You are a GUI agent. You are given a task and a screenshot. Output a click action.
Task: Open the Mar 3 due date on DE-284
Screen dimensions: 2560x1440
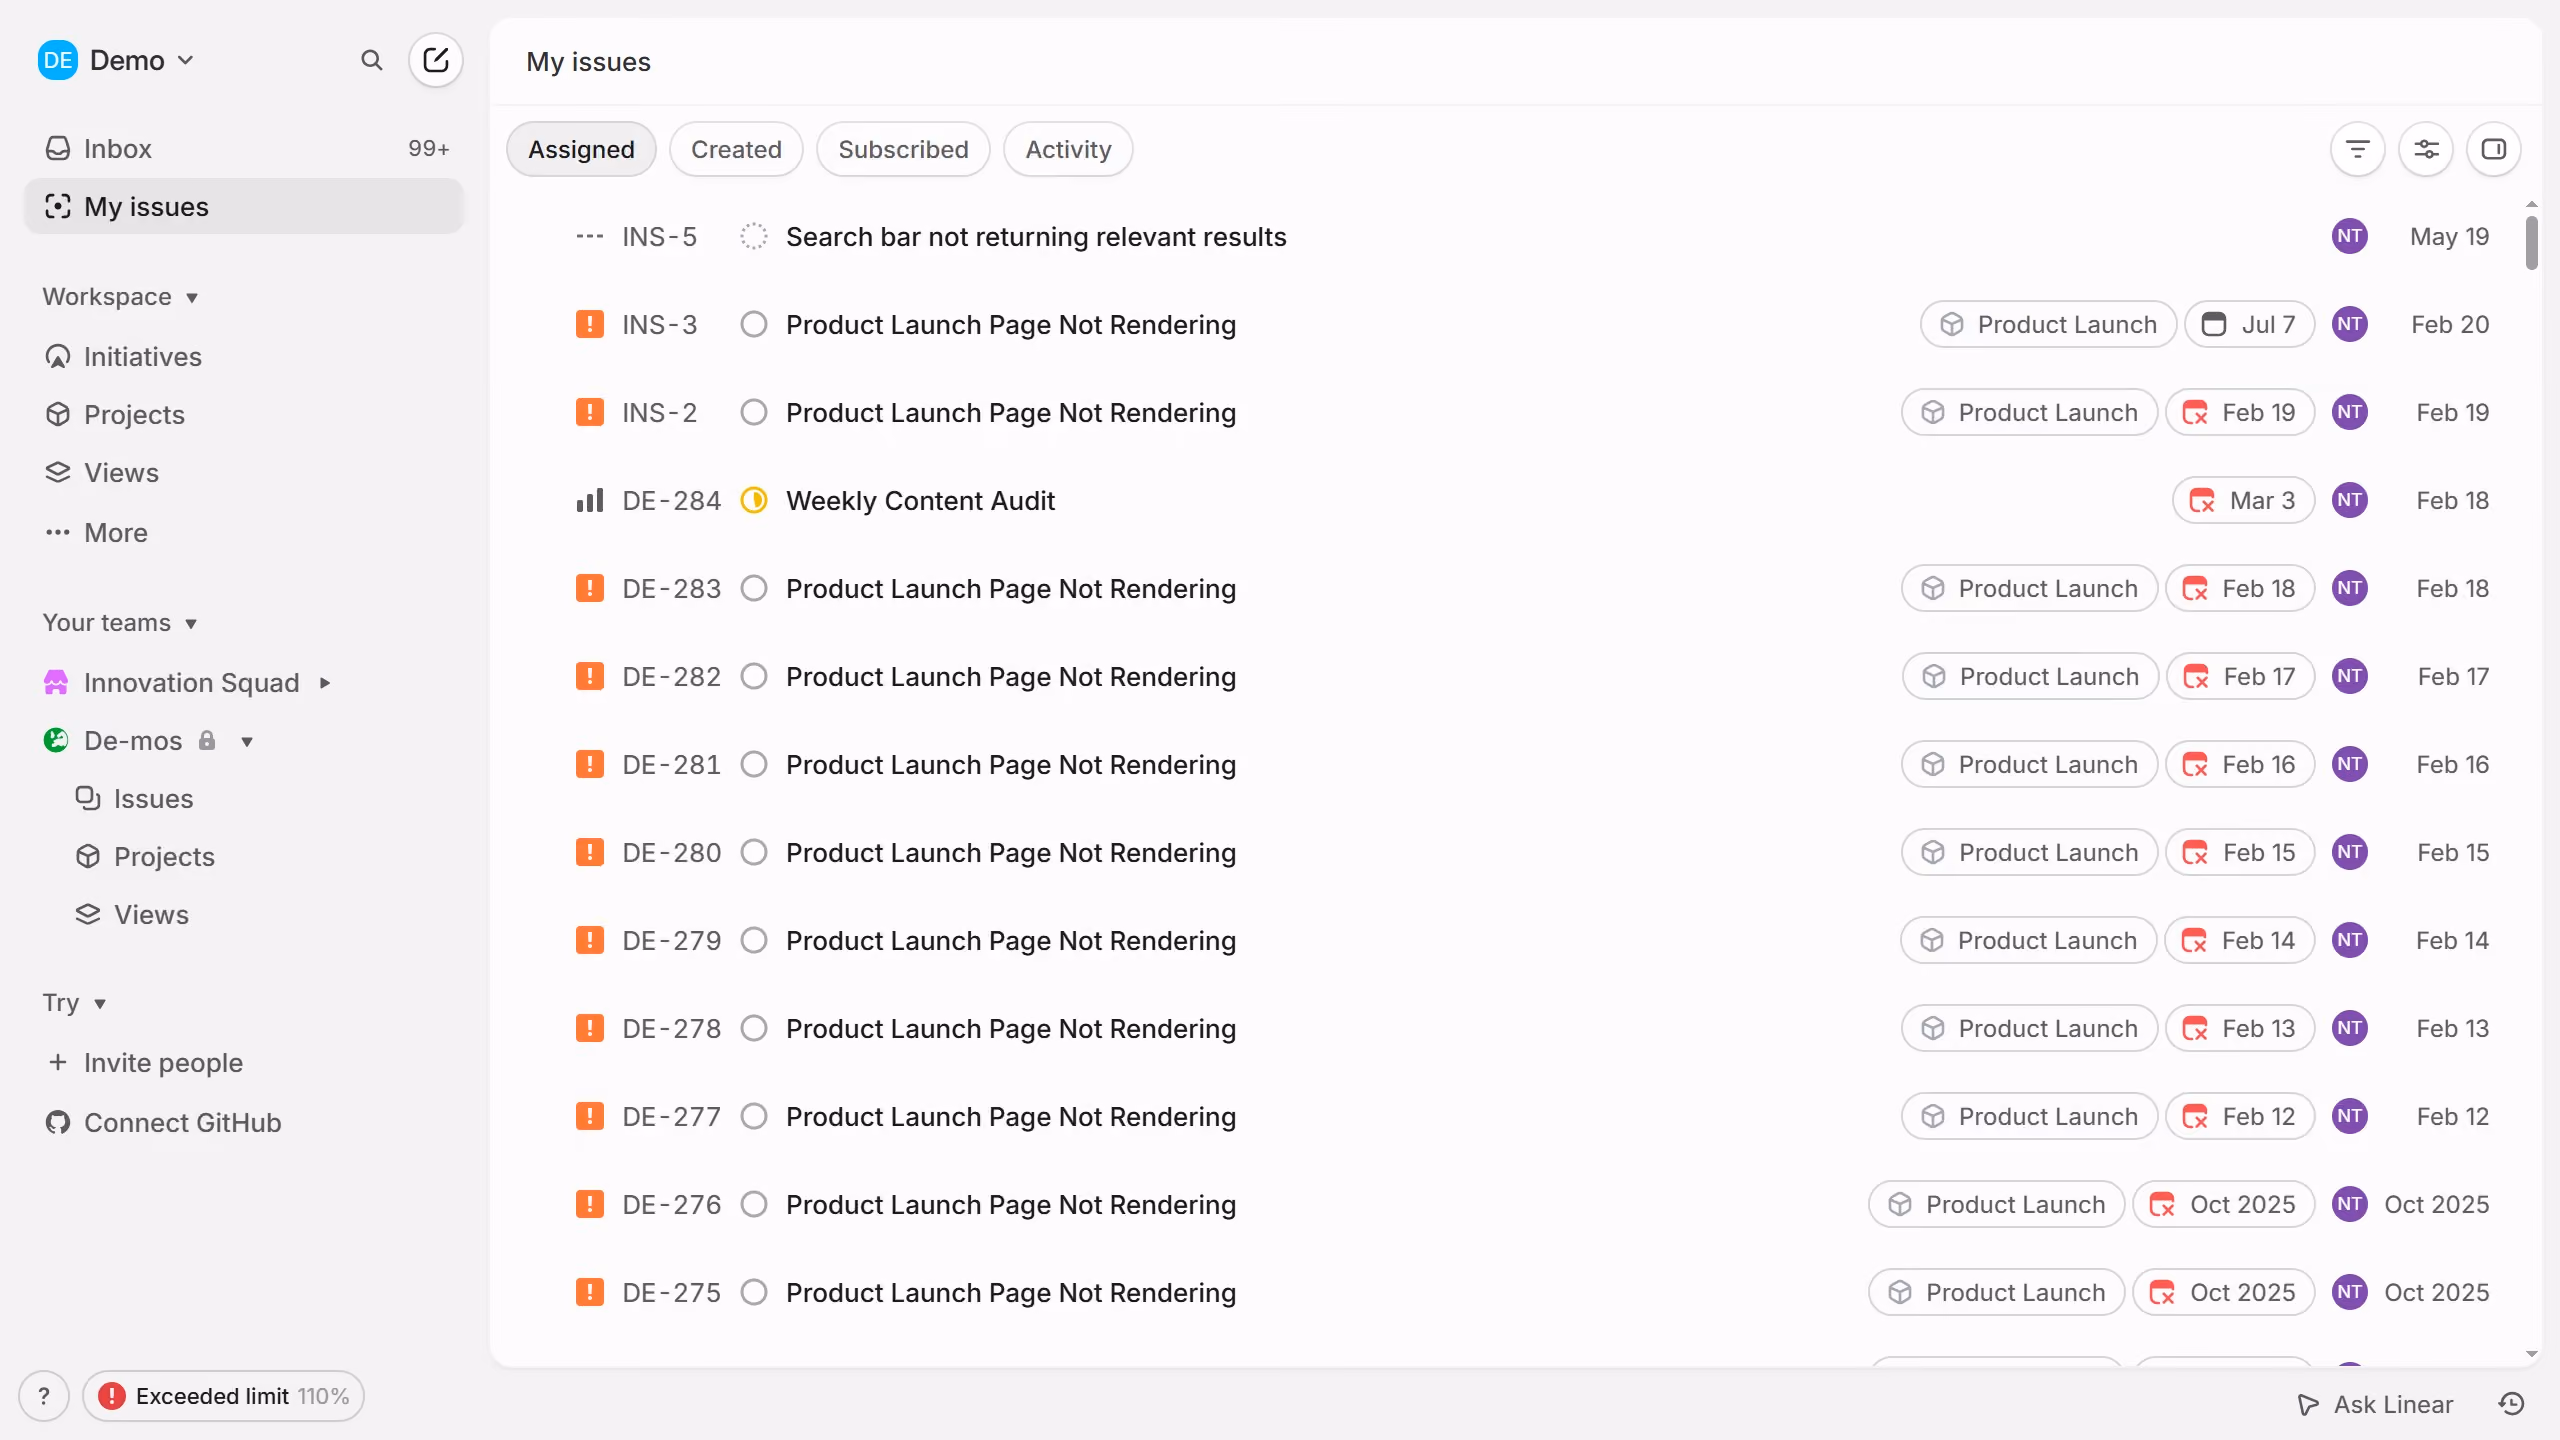(2244, 500)
